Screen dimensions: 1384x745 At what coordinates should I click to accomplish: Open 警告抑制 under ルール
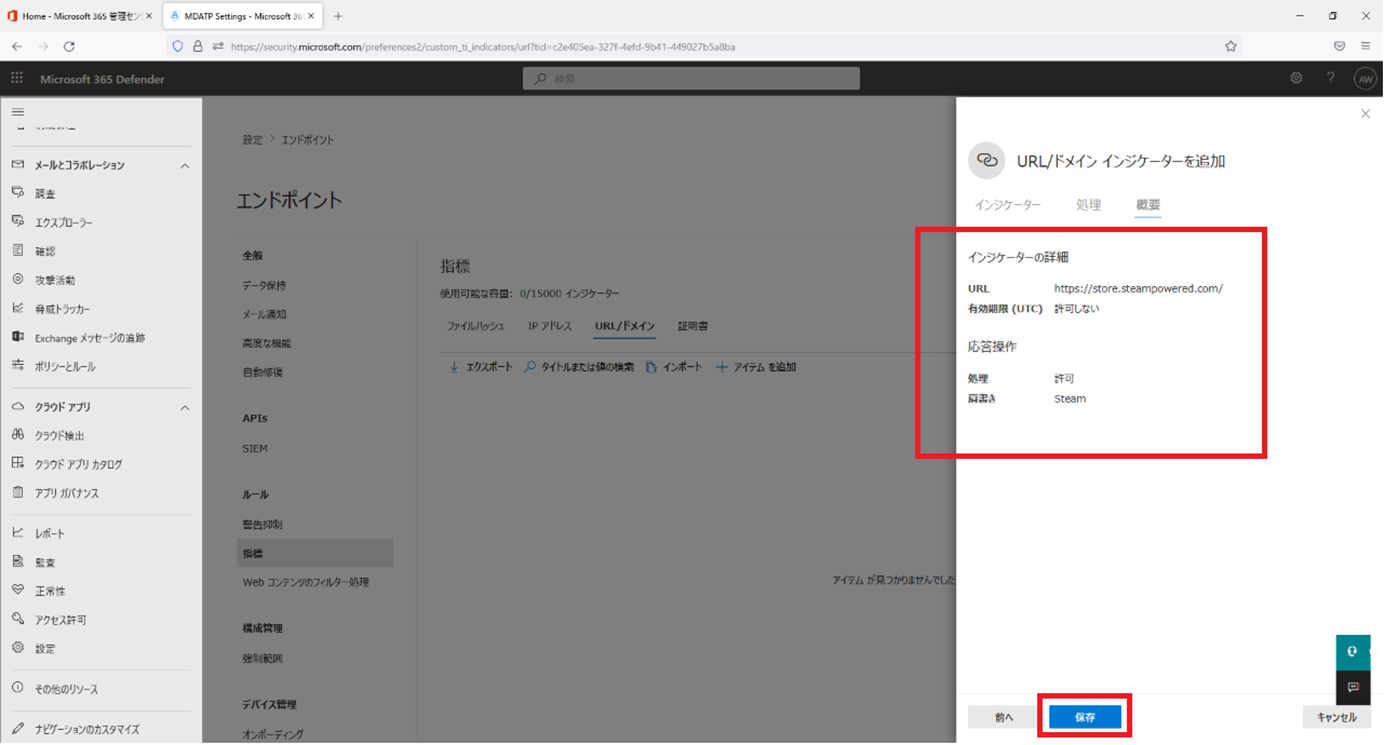click(262, 524)
